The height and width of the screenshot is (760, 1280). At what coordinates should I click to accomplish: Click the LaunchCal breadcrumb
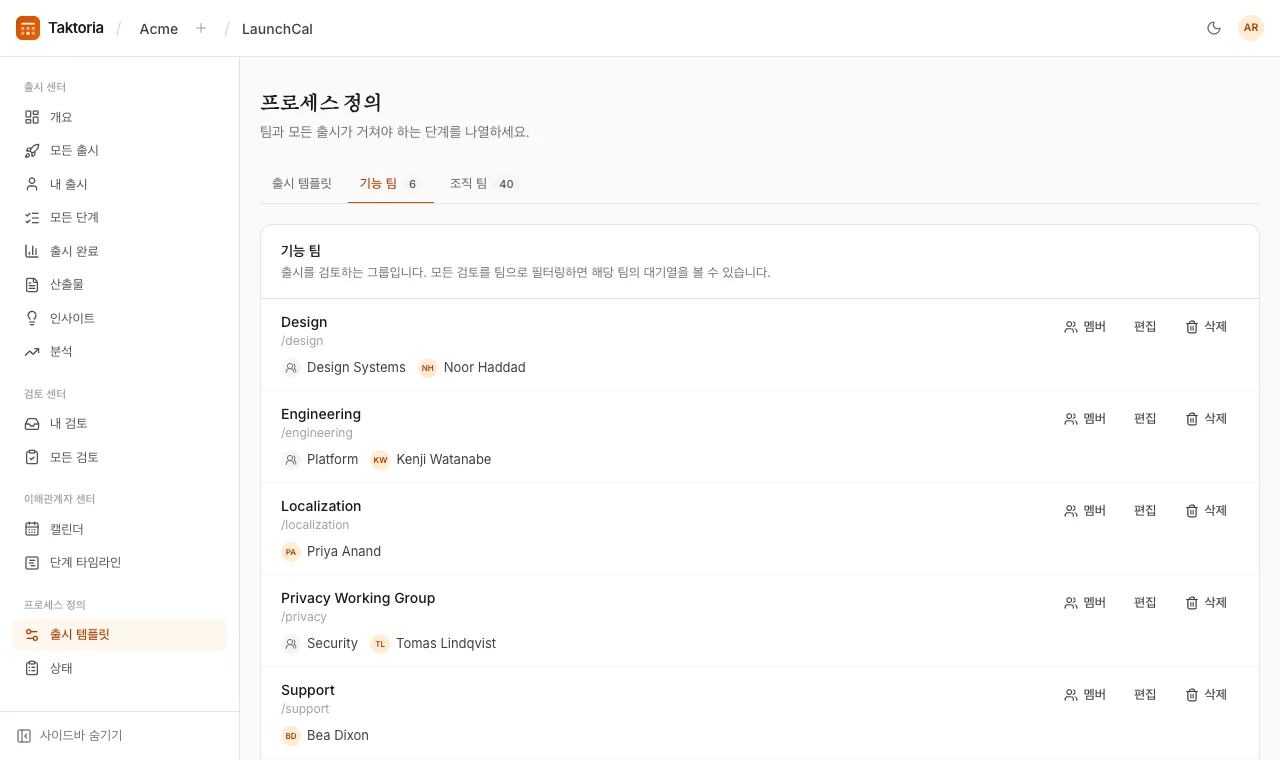pyautogui.click(x=277, y=28)
